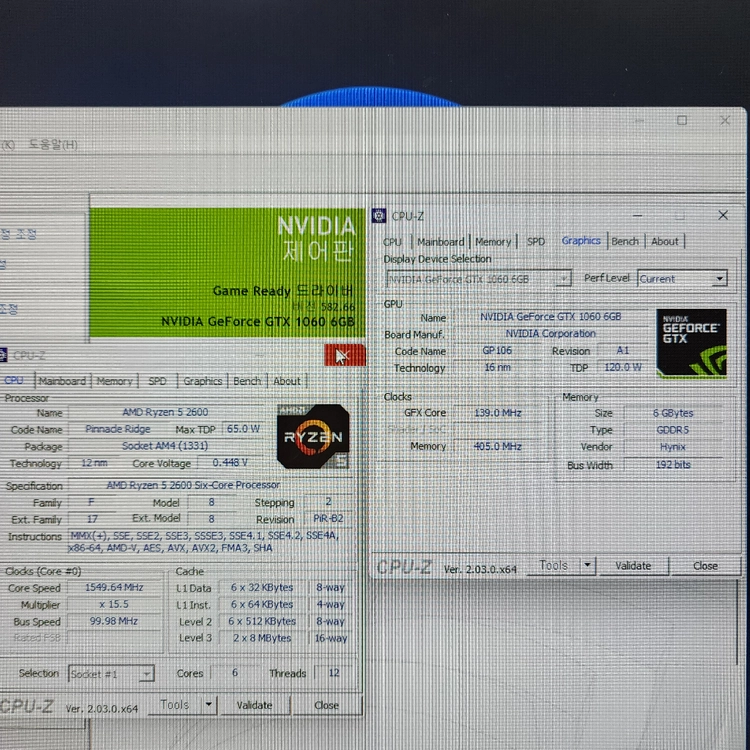Image resolution: width=750 pixels, height=750 pixels.
Task: Click Multiplier value x 15.5
Action: pyautogui.click(x=114, y=604)
